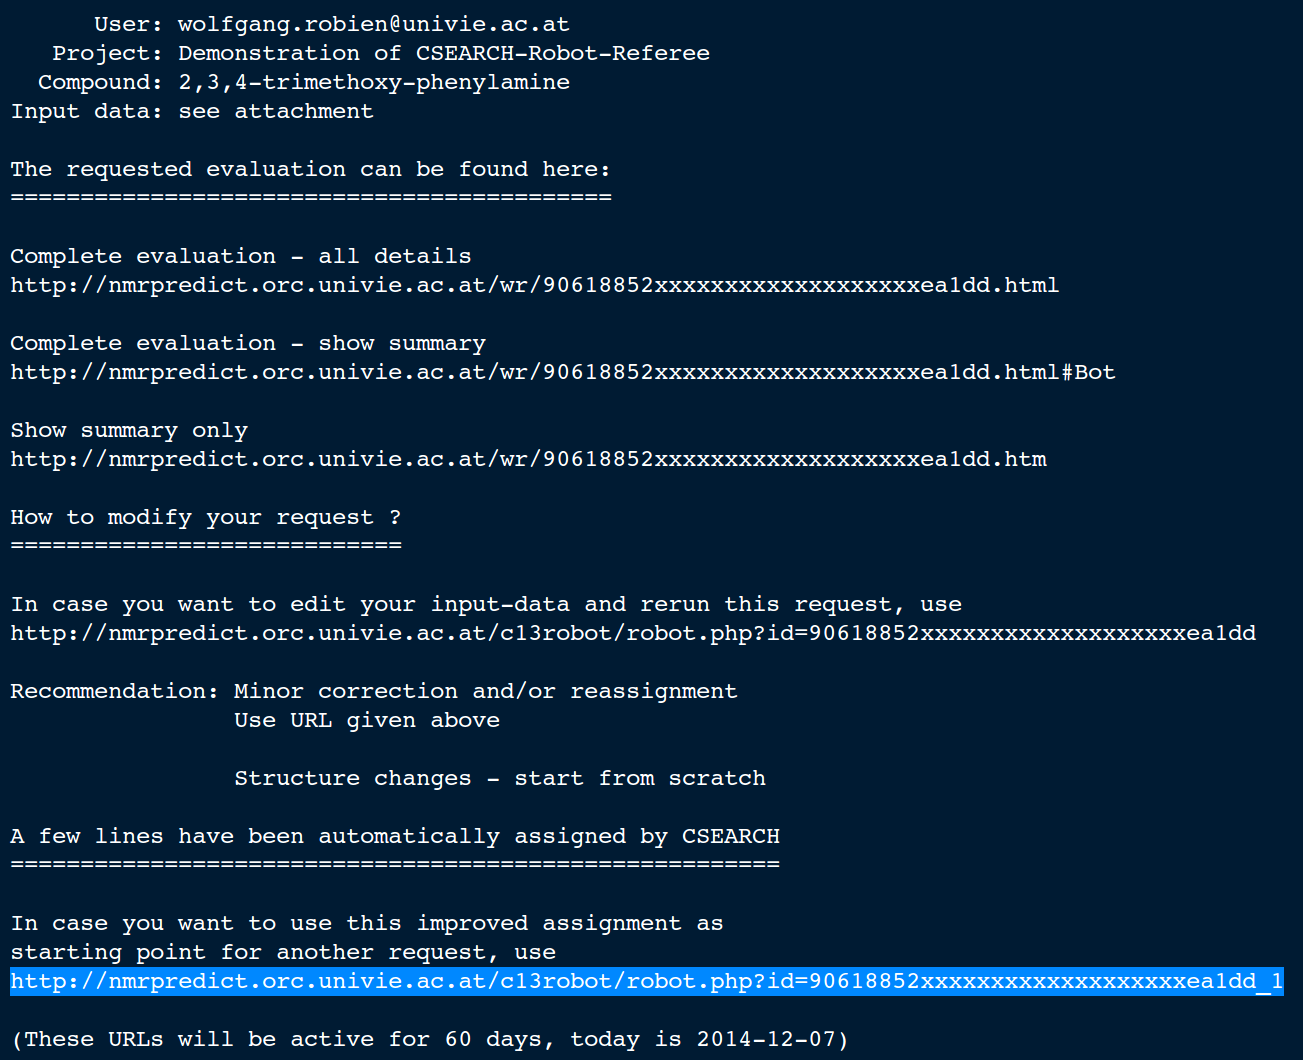Viewport: 1303px width, 1060px height.
Task: Click the wolfgang.robien@univie.ac.at email address
Action: [373, 24]
